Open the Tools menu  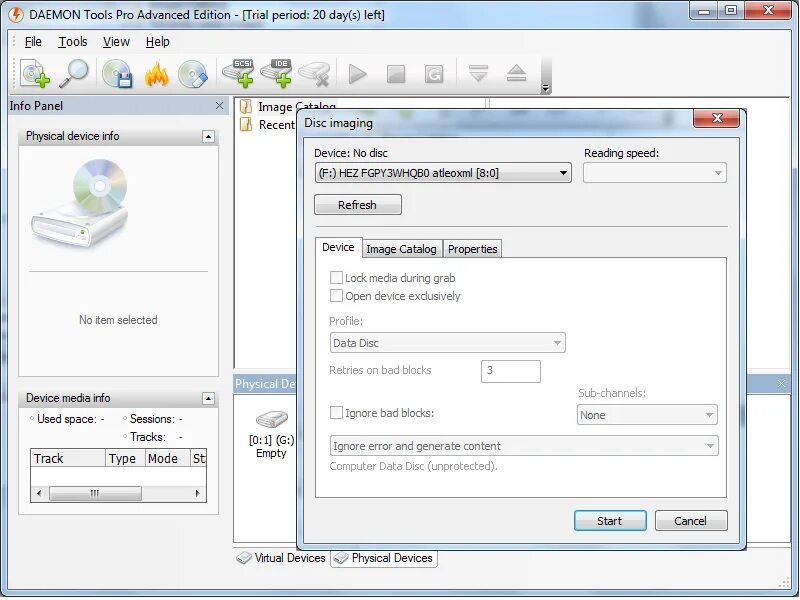72,42
